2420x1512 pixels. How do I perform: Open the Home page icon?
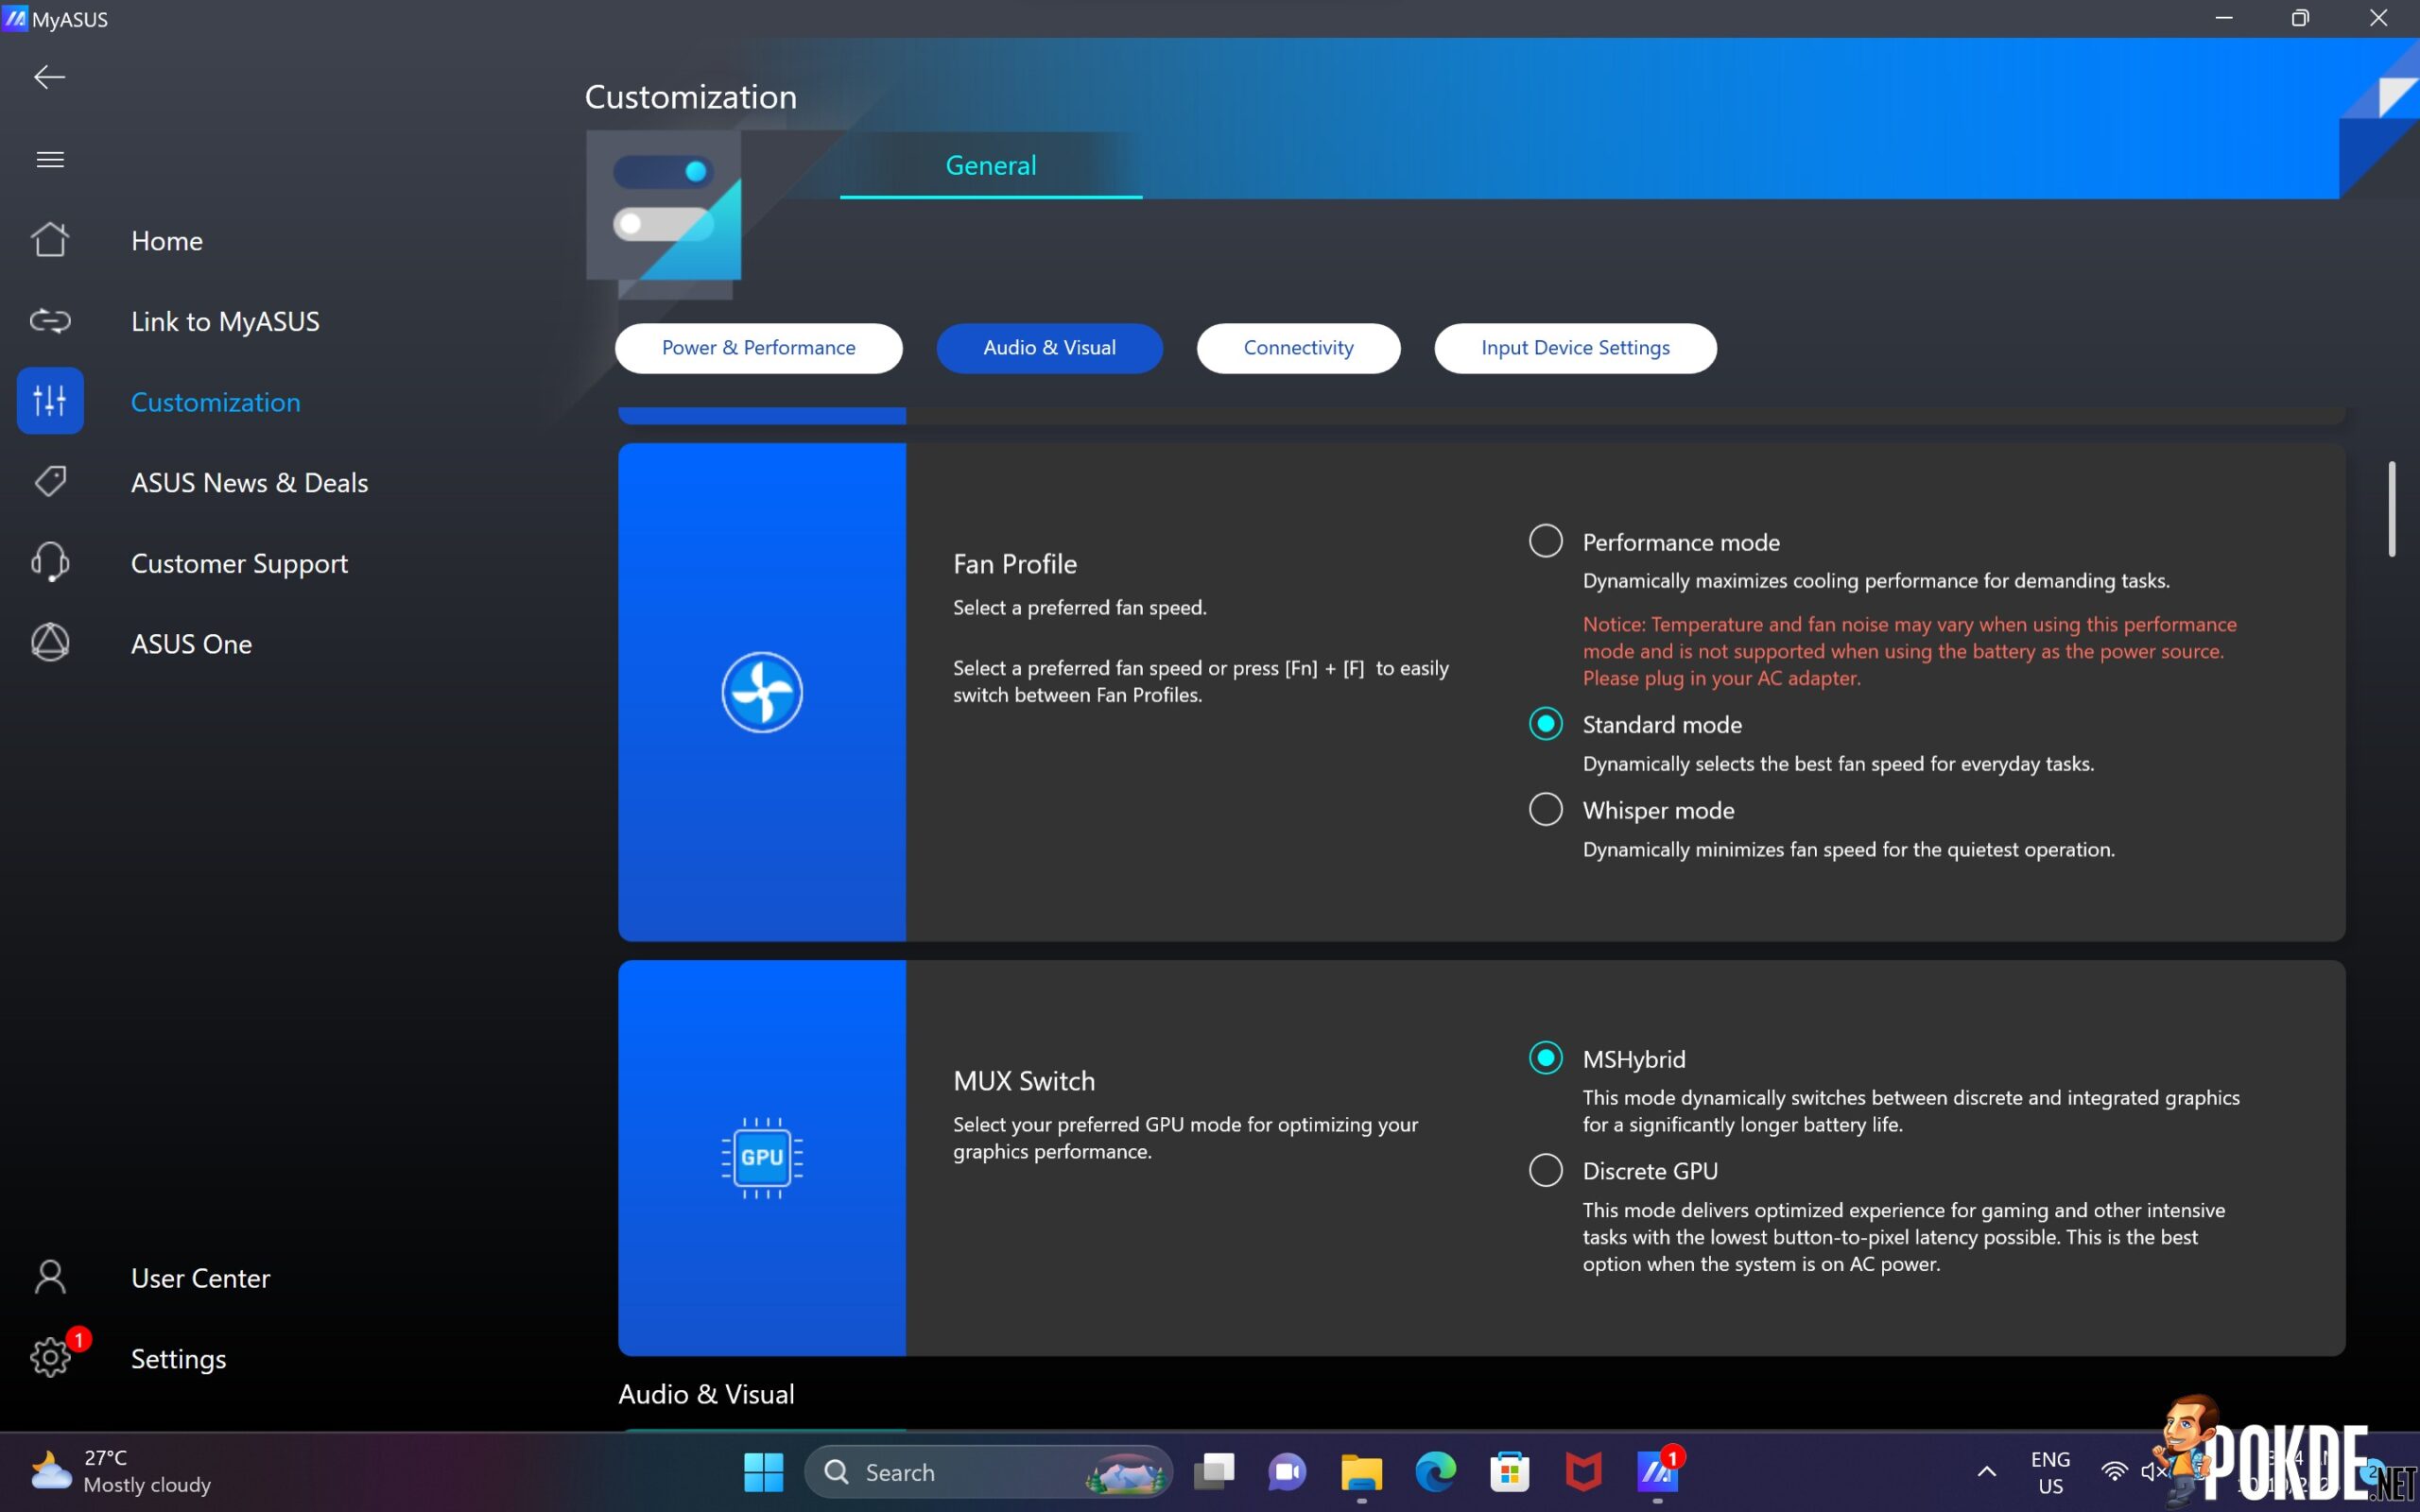50,240
